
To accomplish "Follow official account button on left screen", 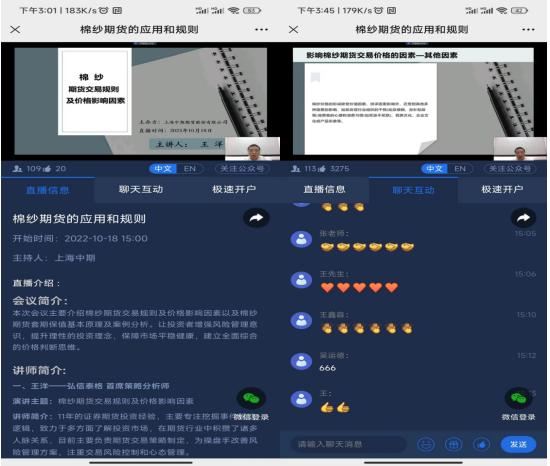I will (x=242, y=169).
